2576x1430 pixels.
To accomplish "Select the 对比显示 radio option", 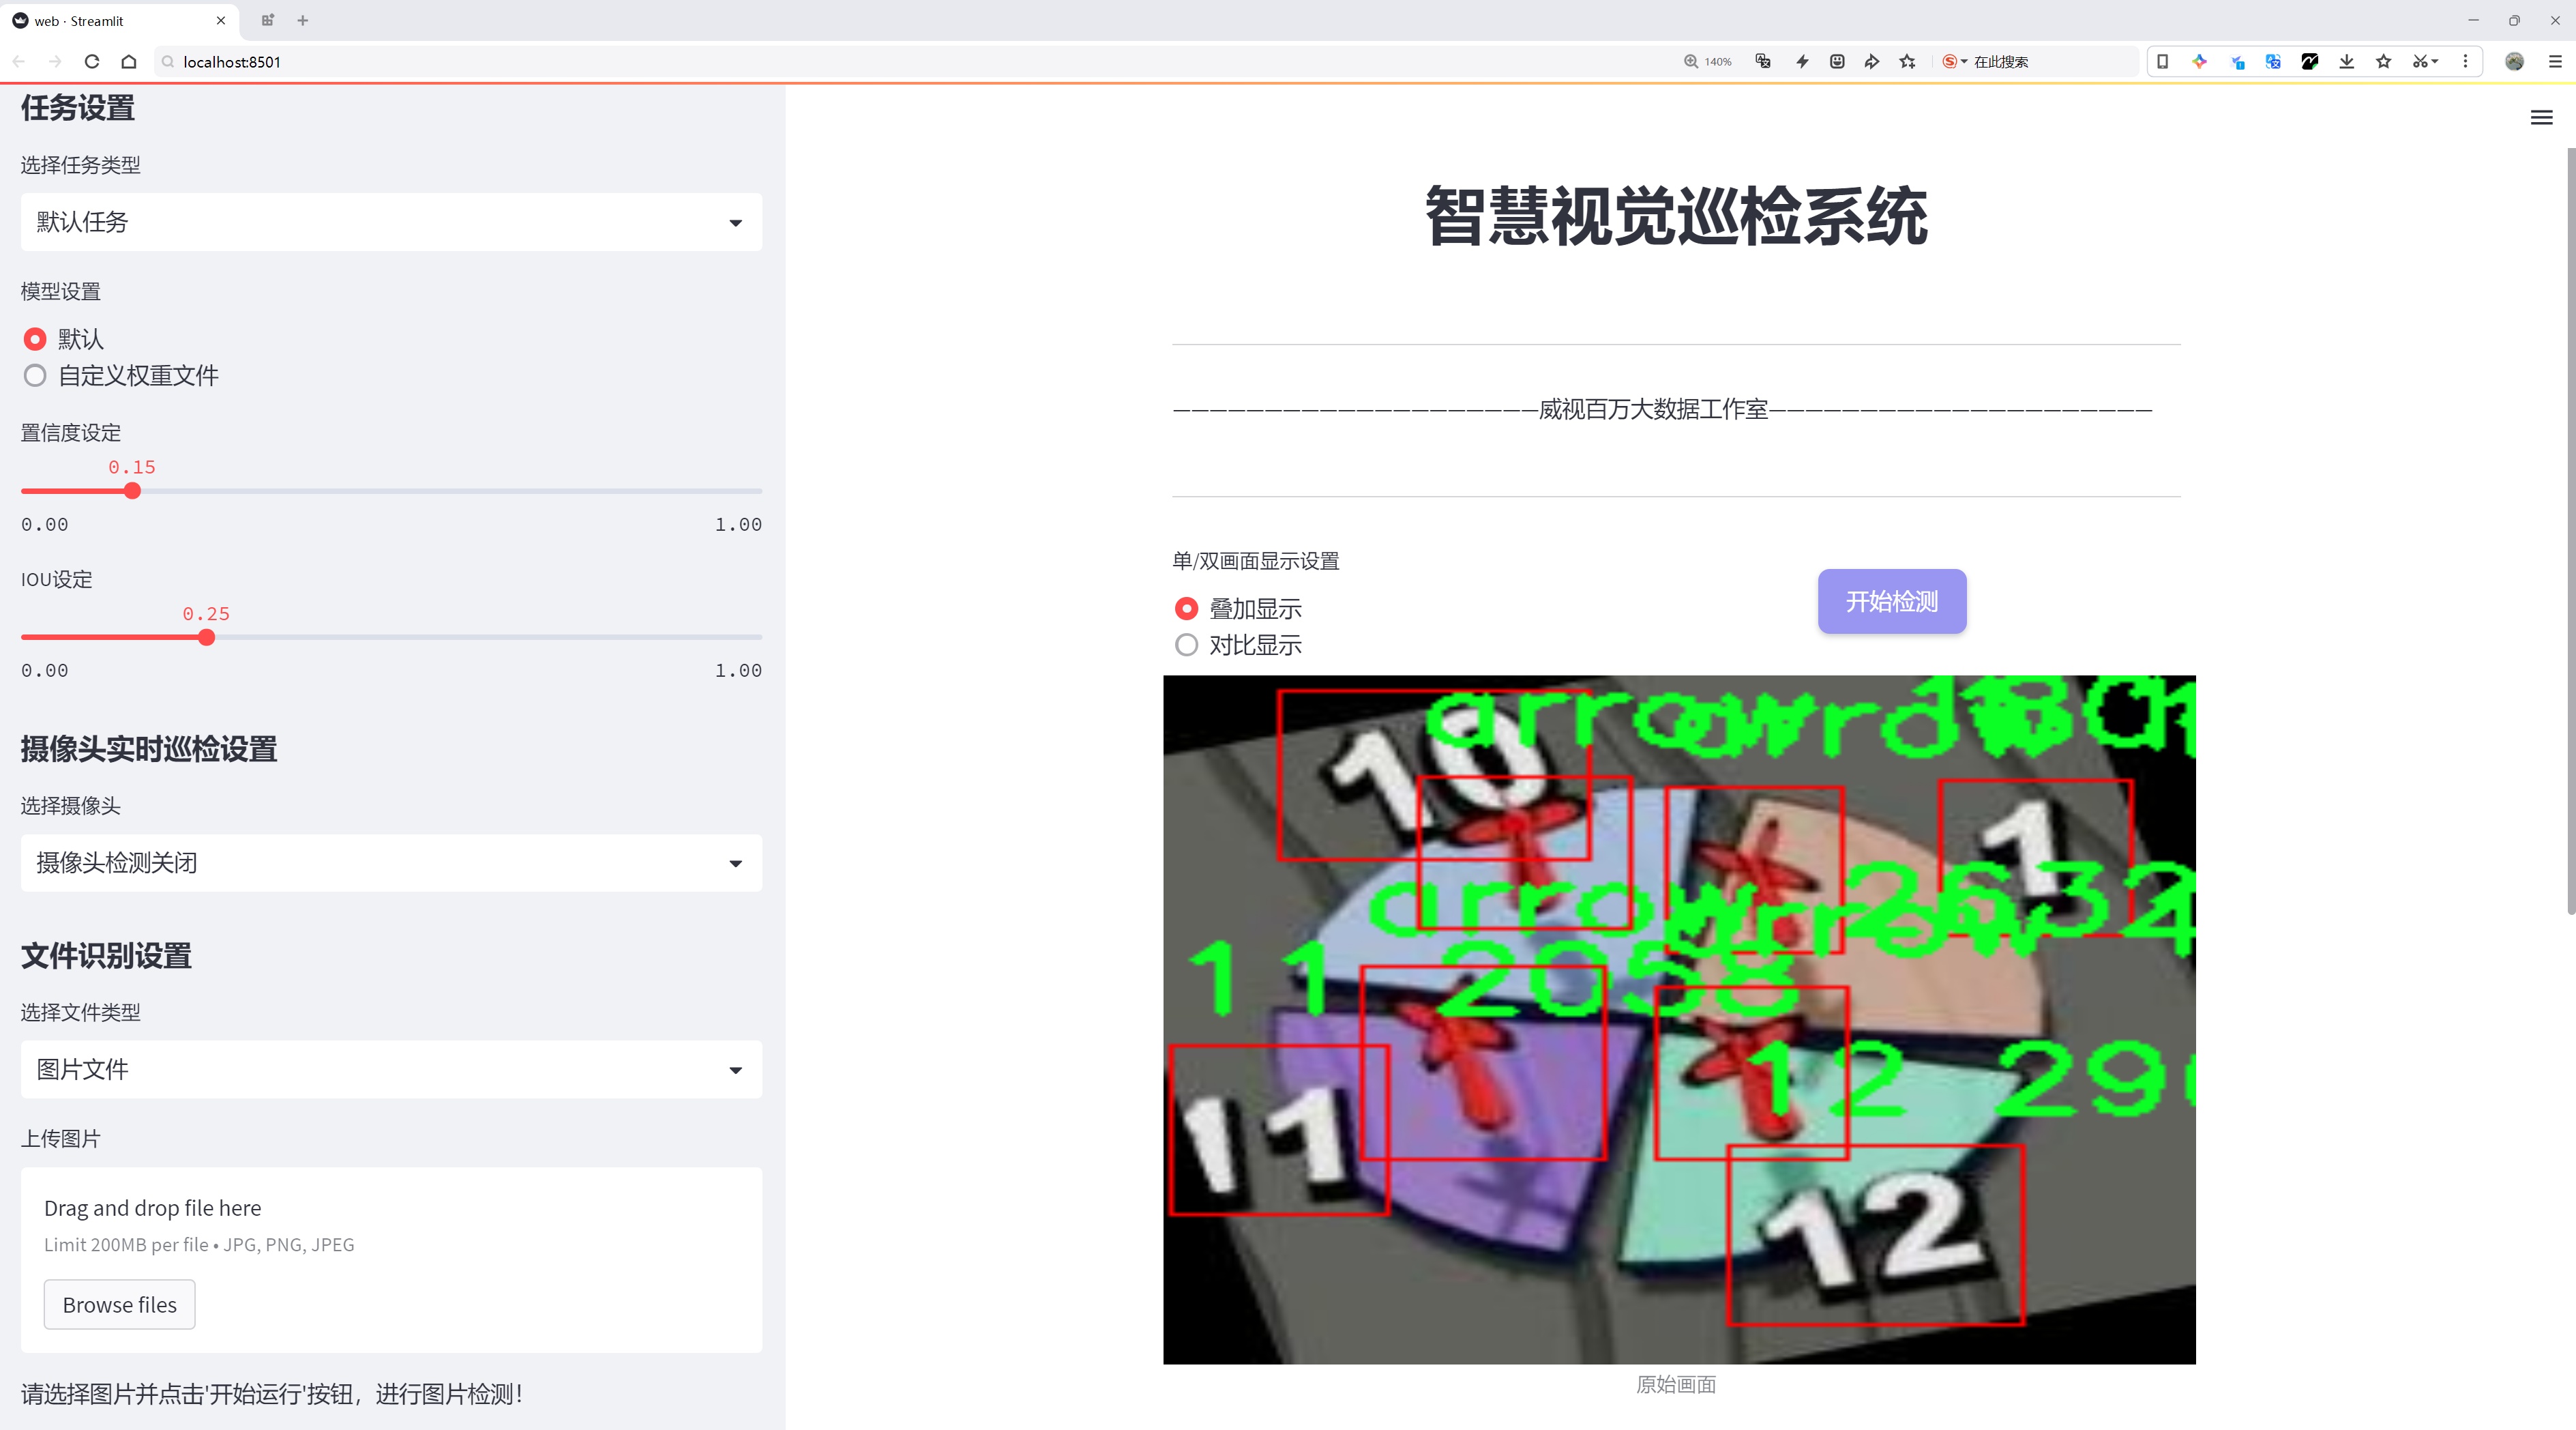I will 1238,645.
